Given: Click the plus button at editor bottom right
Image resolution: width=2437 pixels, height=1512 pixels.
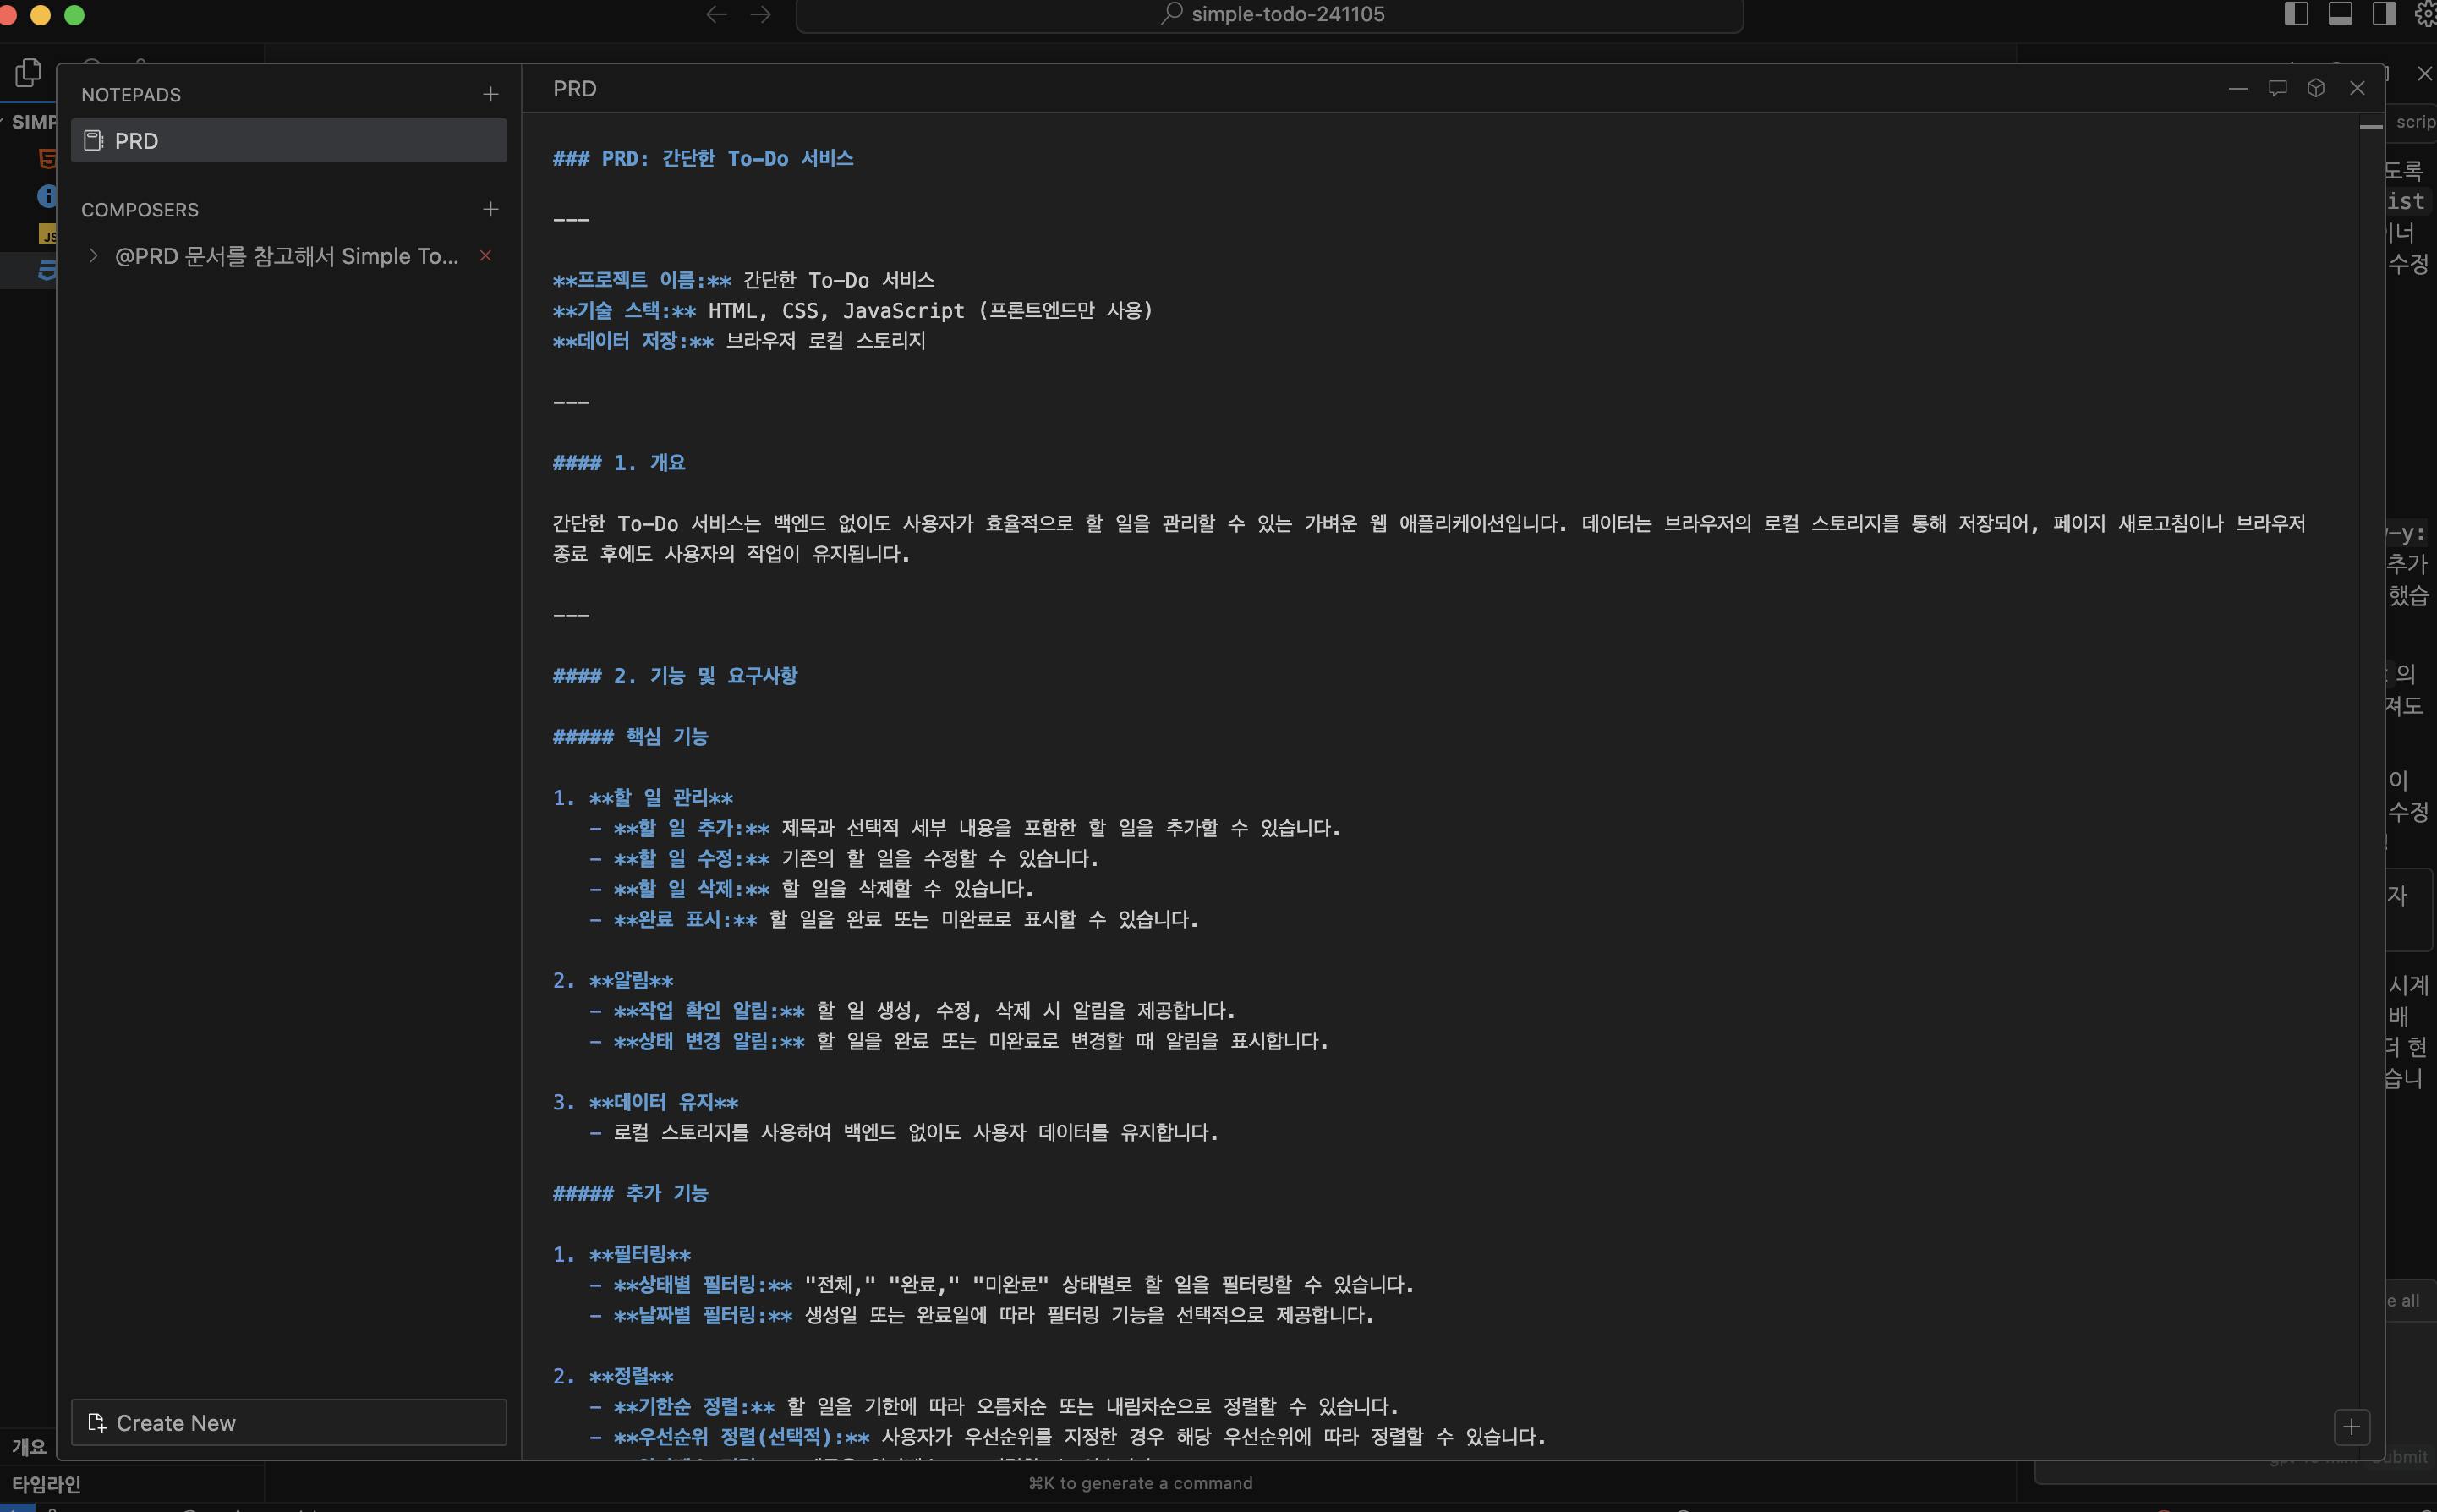Looking at the screenshot, I should [x=2351, y=1427].
